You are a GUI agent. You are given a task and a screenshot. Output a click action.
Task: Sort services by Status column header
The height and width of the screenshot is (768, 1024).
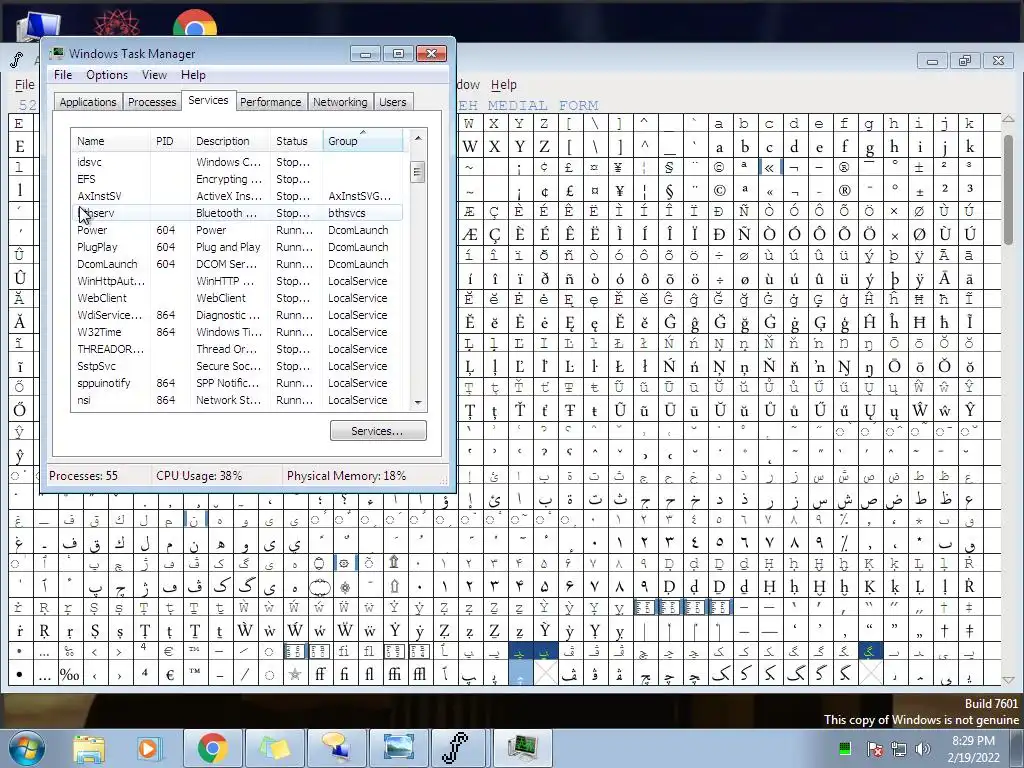(x=296, y=141)
